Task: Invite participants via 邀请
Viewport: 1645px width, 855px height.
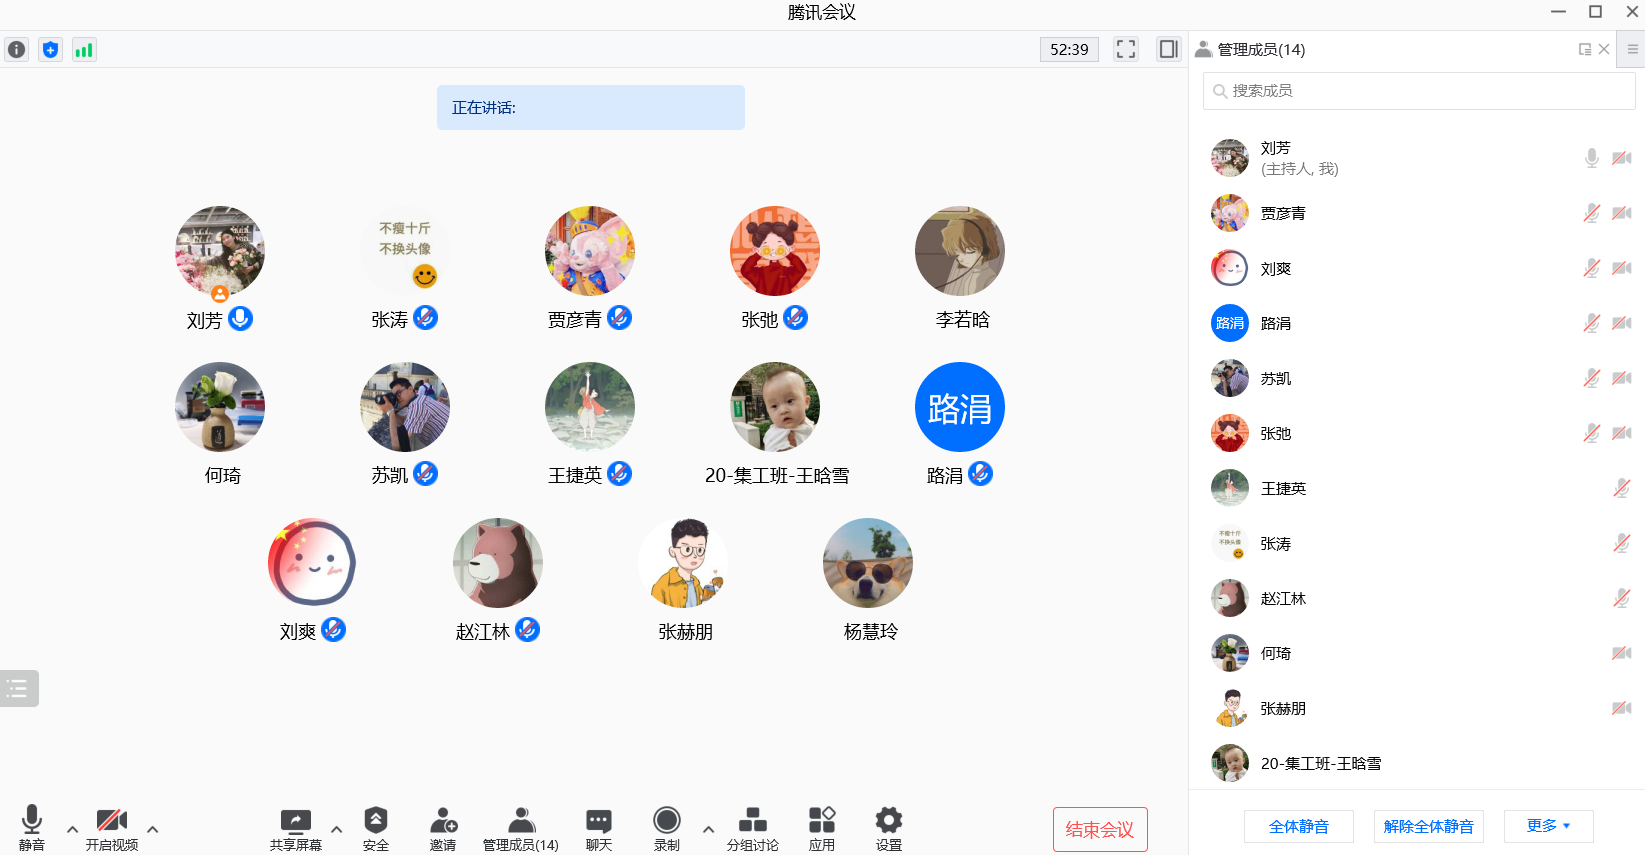Action: [x=443, y=828]
